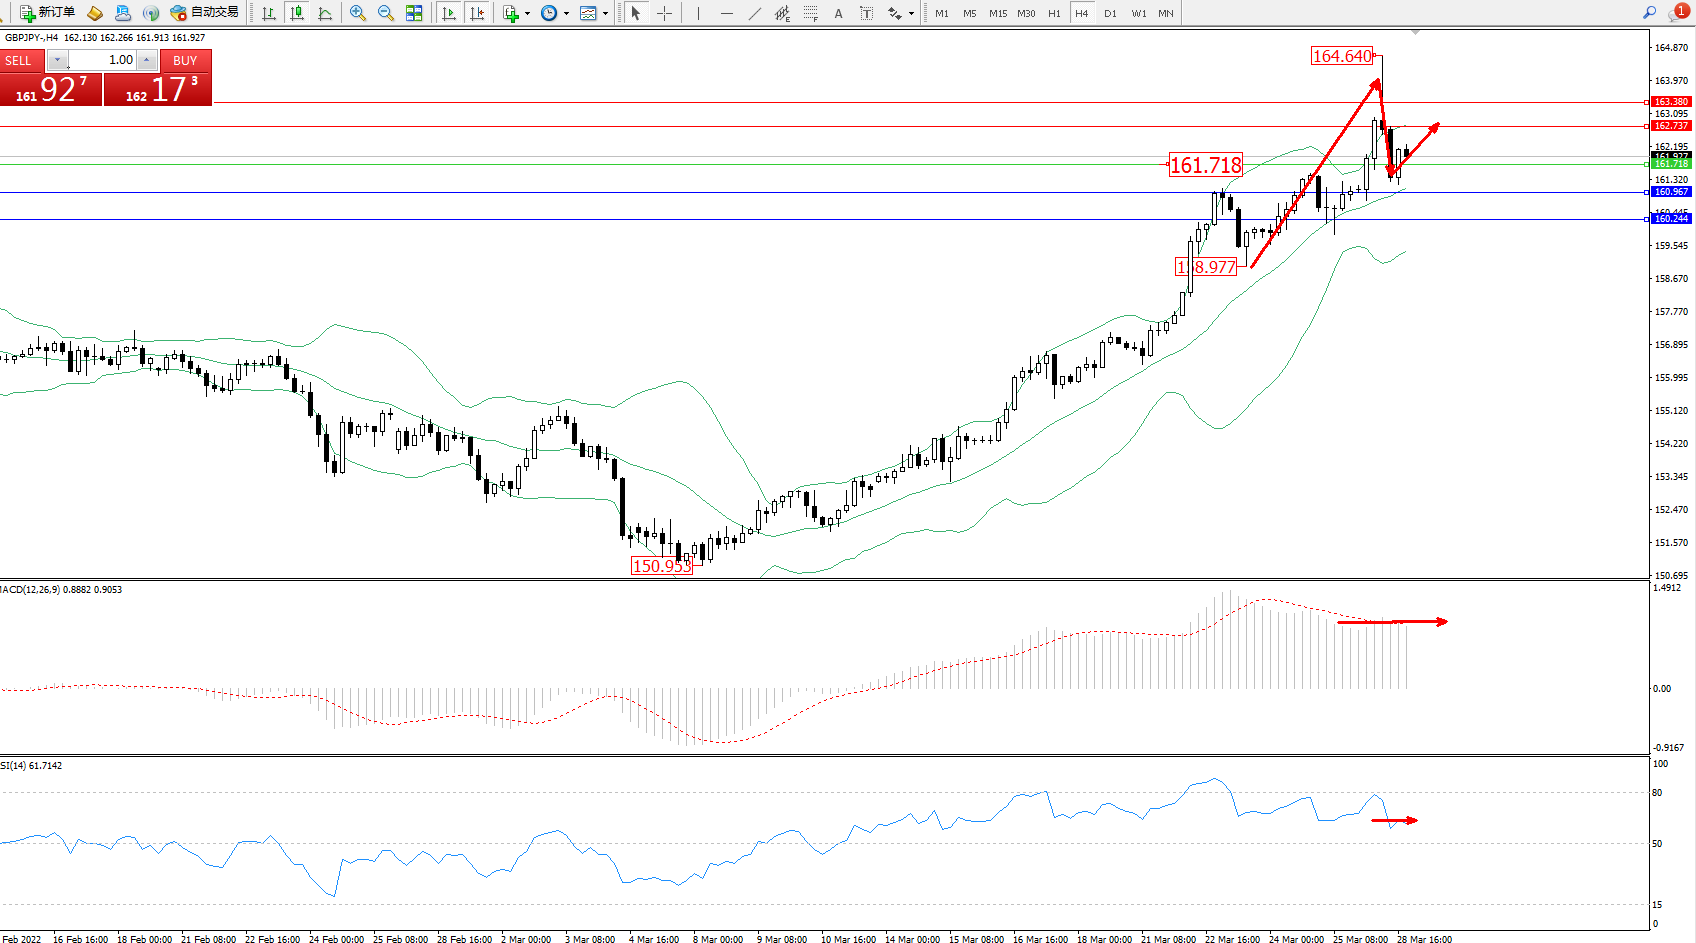1696x943 pixels.
Task: Toggle chart auto scroll
Action: pos(449,13)
